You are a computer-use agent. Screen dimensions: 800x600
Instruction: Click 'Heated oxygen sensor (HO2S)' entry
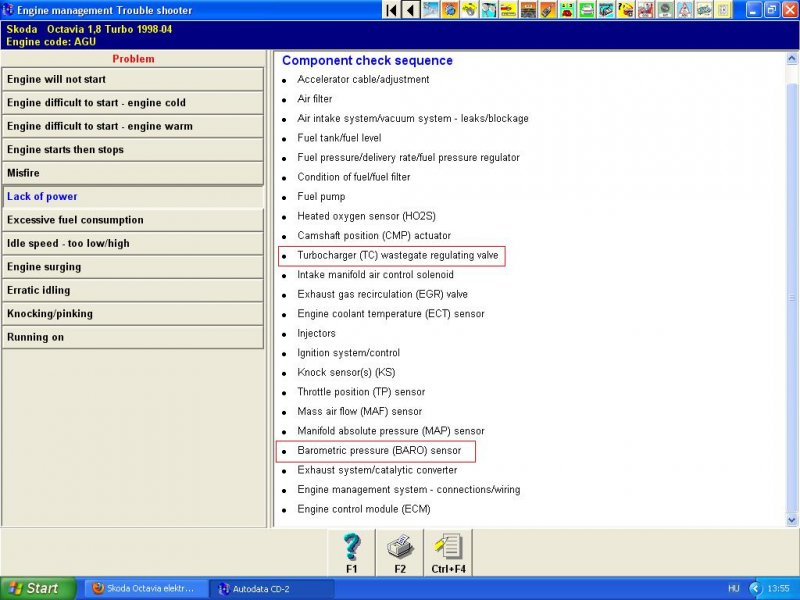tap(366, 216)
